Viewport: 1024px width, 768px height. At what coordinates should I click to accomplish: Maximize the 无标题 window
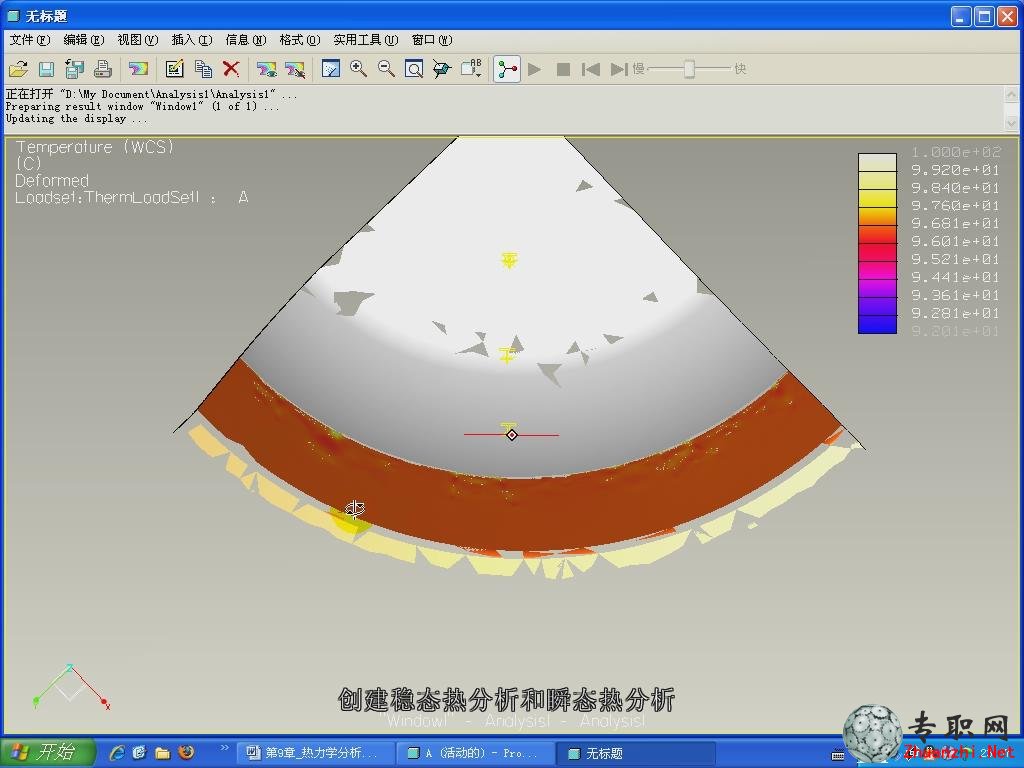[984, 16]
